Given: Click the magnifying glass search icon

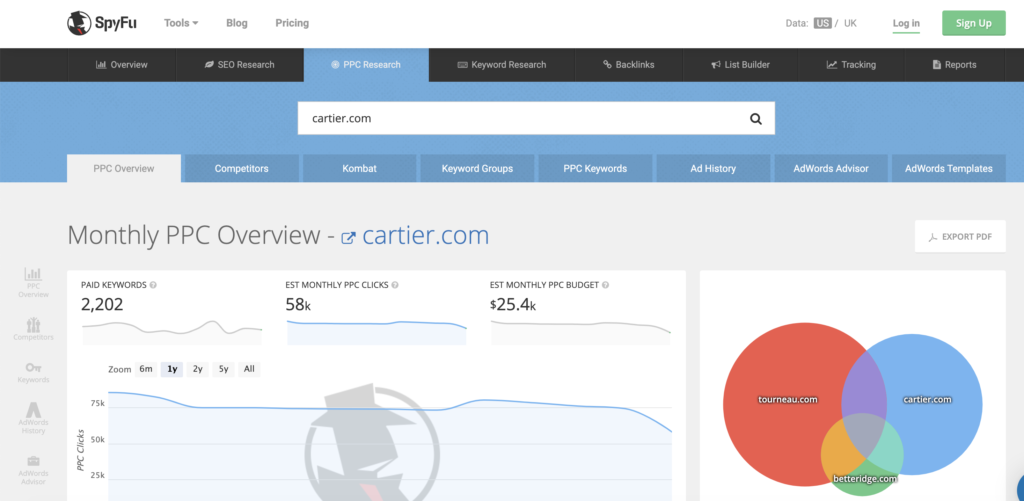Looking at the screenshot, I should [x=756, y=119].
